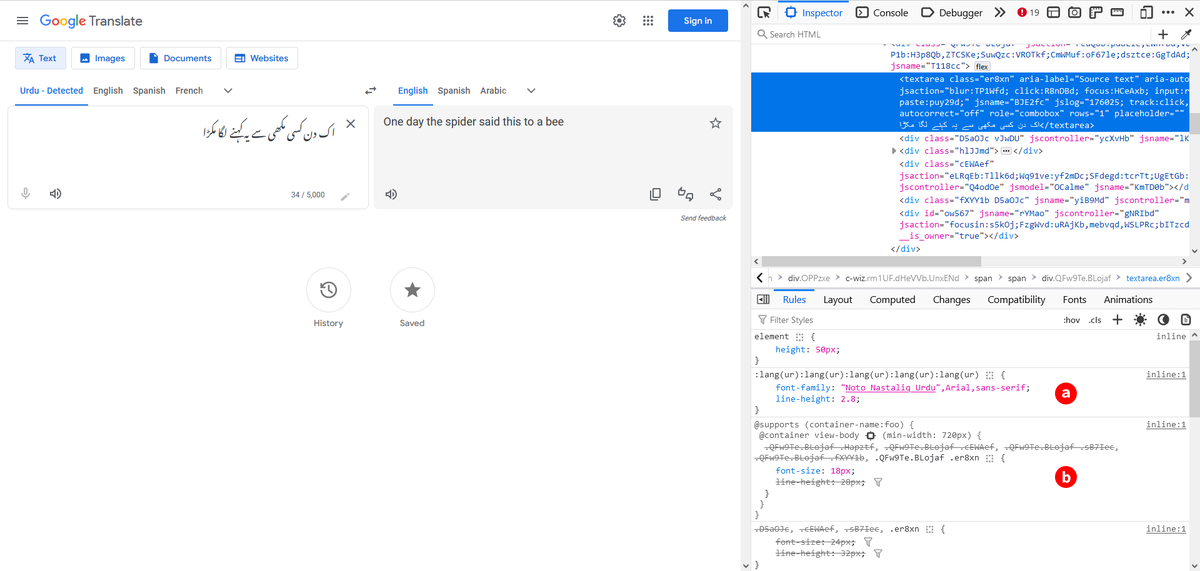
Task: Grab a color with the eyedropper
Action: pos(1186,34)
